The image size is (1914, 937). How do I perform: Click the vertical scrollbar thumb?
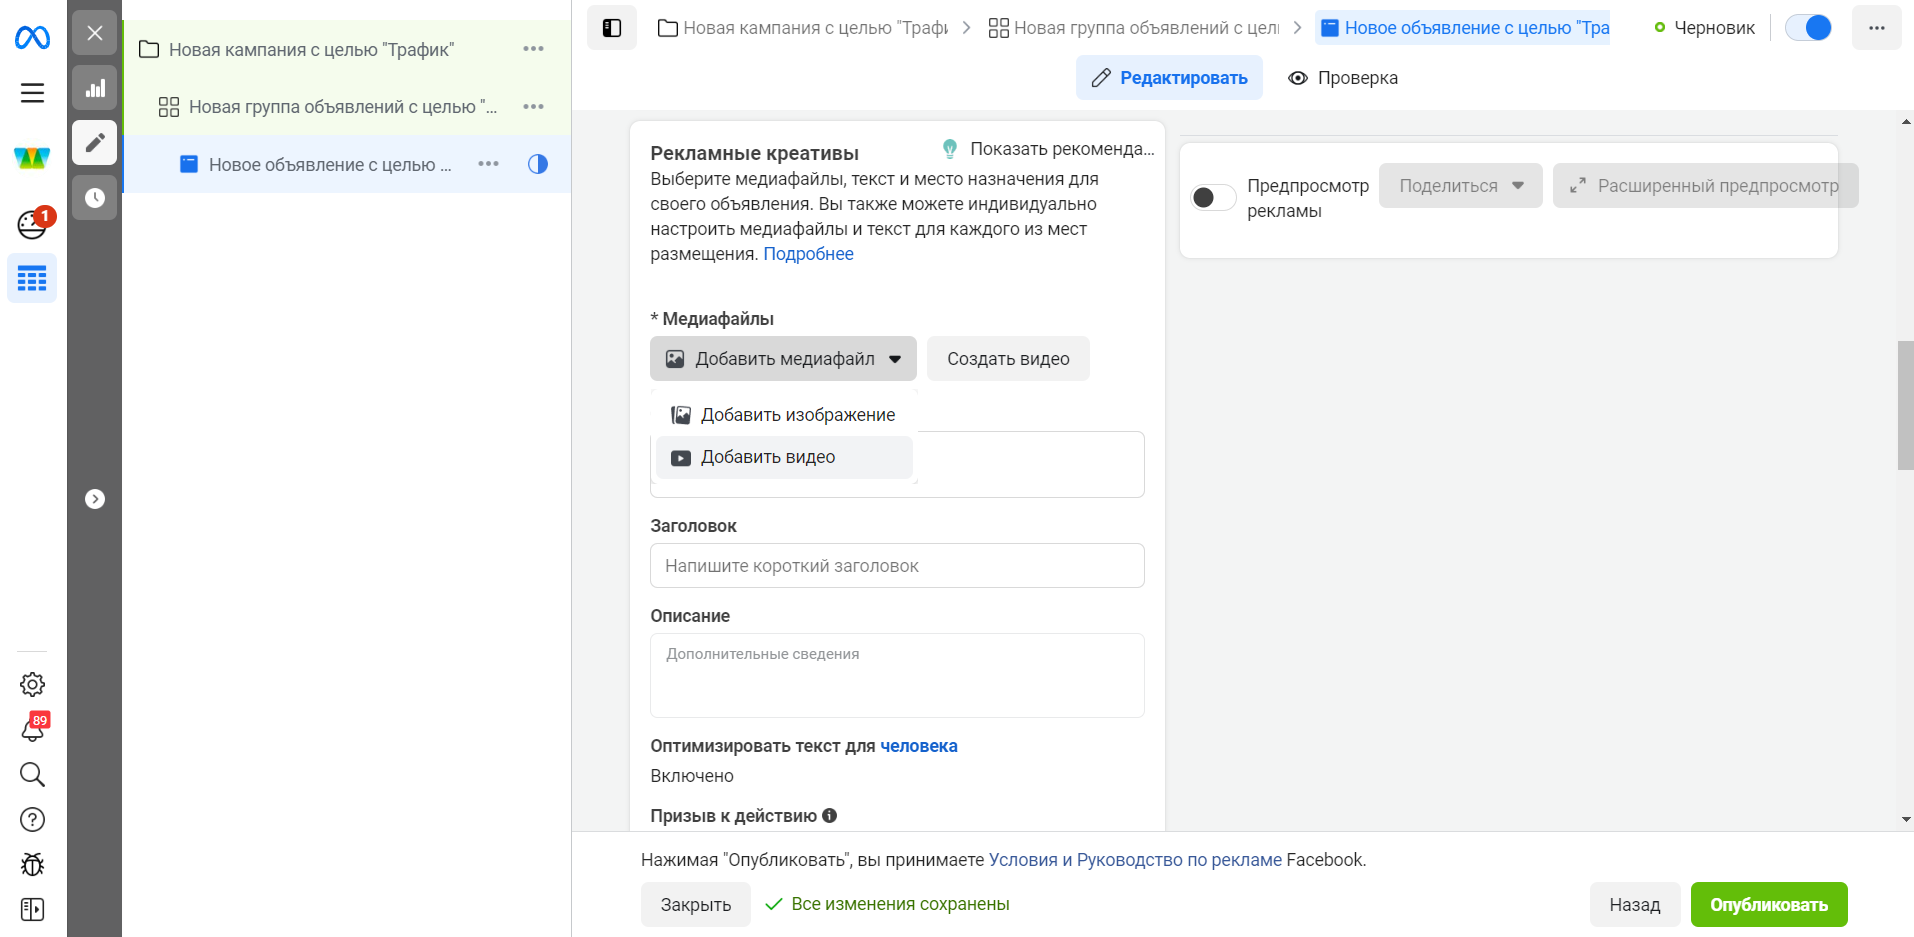coord(1905,405)
